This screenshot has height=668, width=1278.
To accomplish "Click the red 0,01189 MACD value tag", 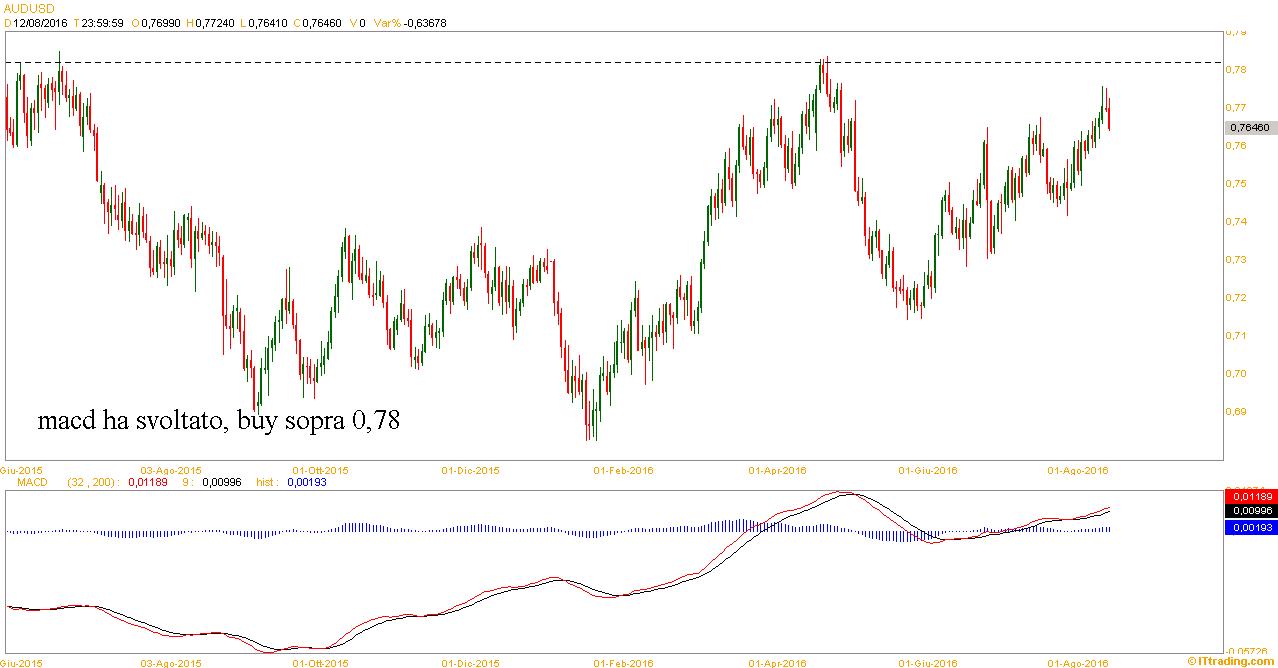I will 1248,496.
